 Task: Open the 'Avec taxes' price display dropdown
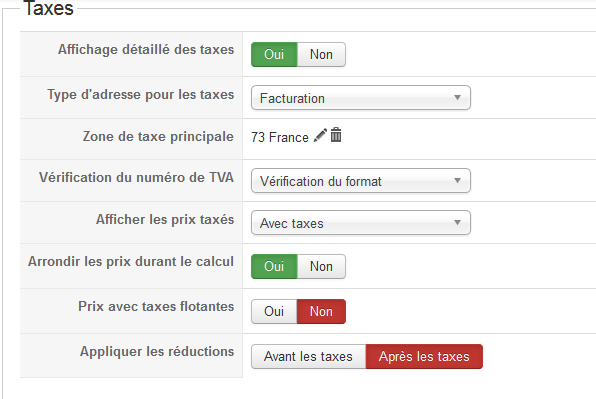click(x=361, y=223)
